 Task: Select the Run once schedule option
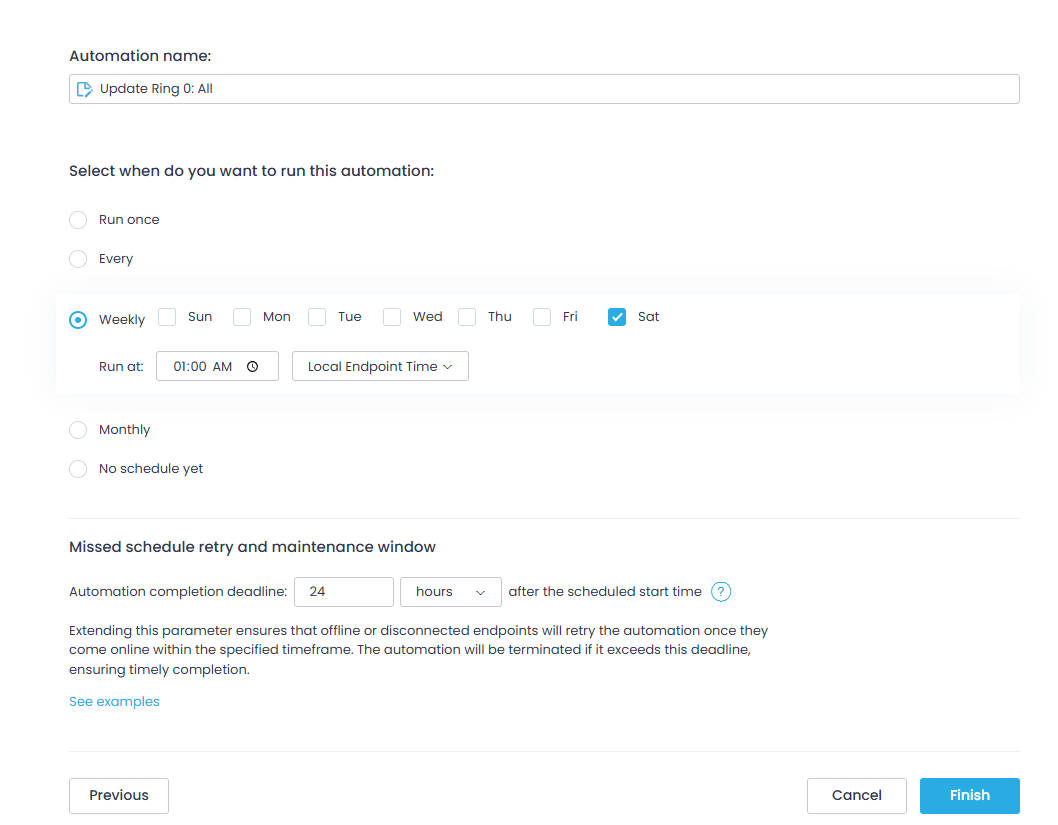[x=78, y=220]
